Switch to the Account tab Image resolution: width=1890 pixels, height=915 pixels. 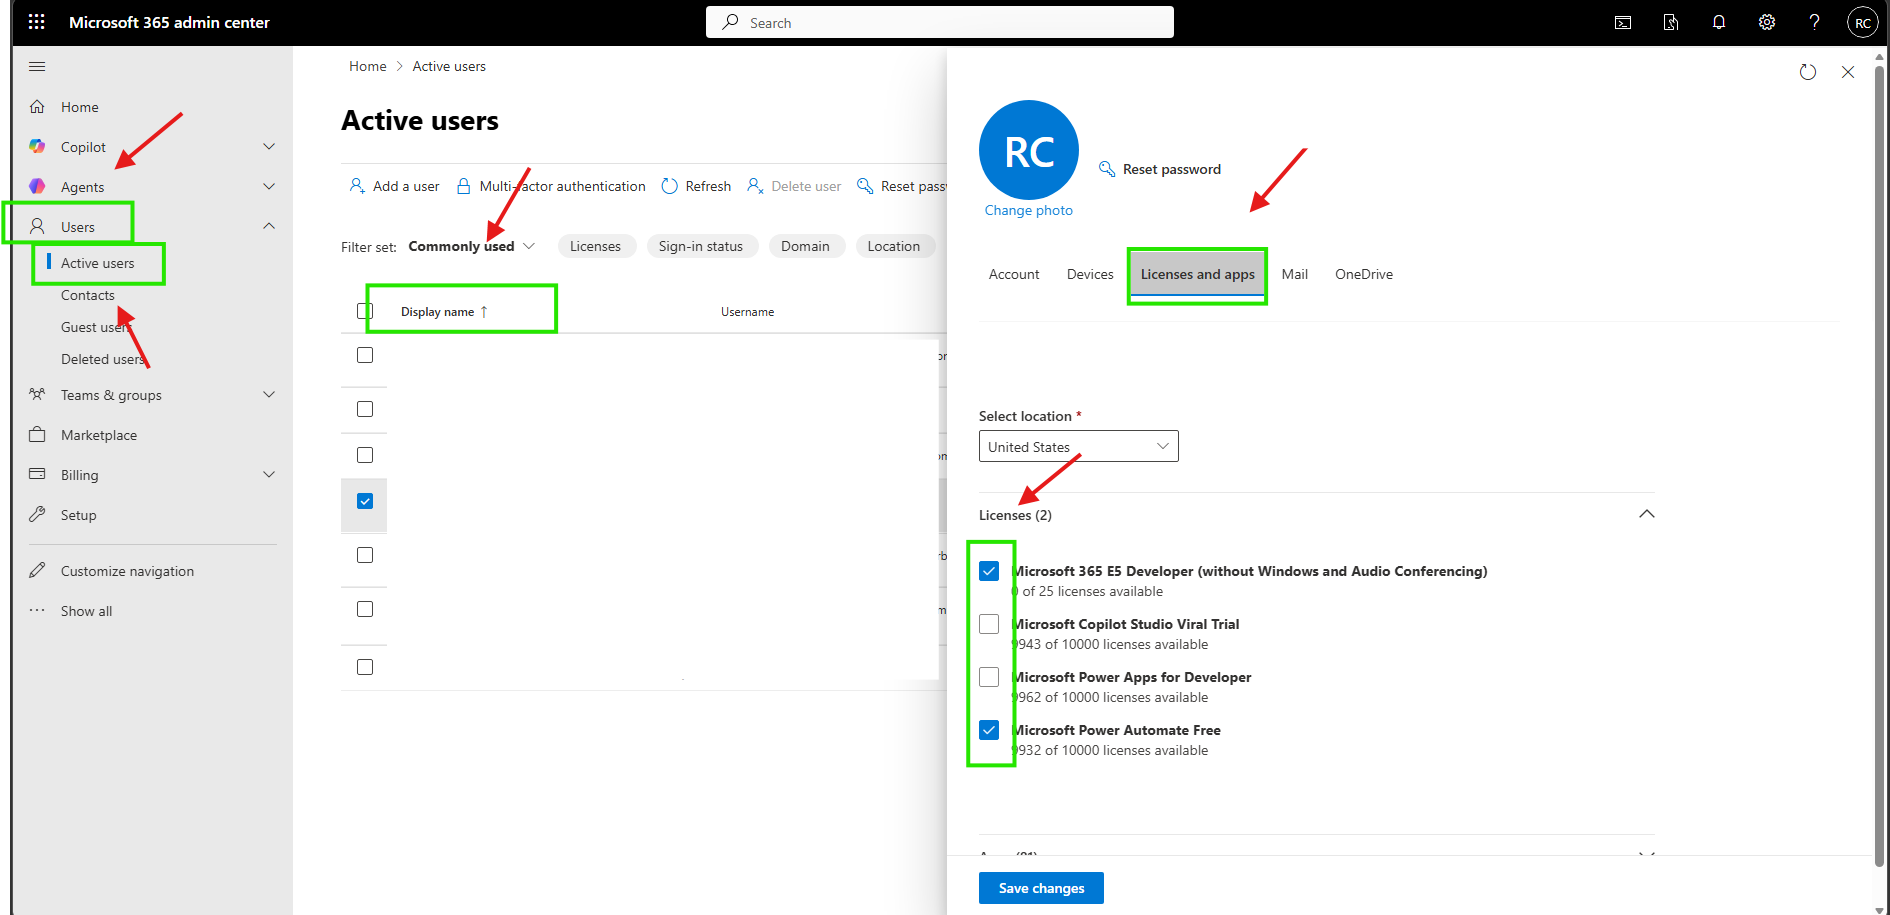(1014, 274)
